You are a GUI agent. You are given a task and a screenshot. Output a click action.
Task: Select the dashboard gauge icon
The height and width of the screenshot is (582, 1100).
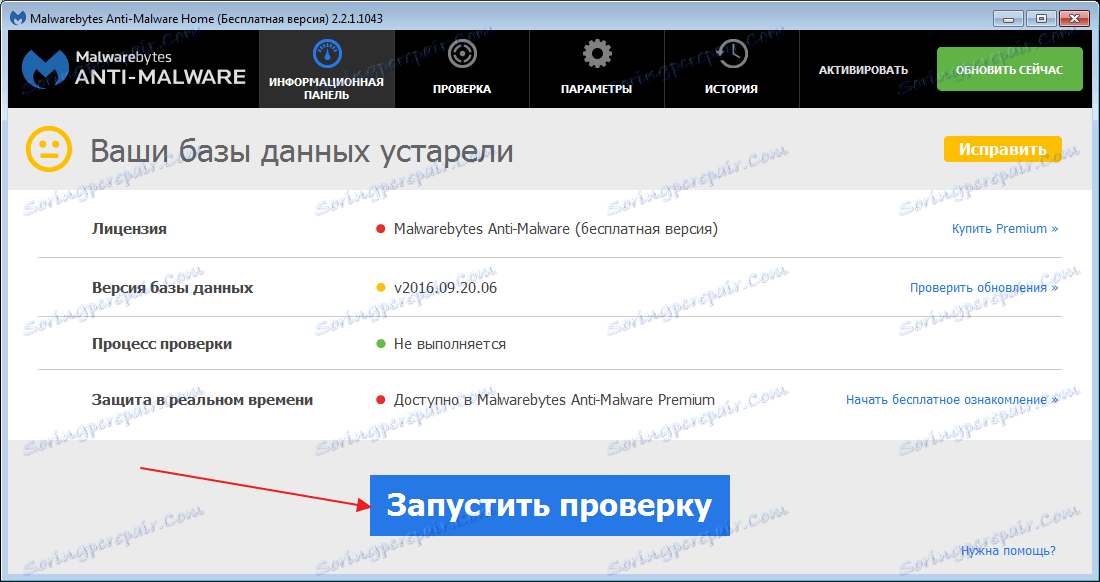pos(326,52)
